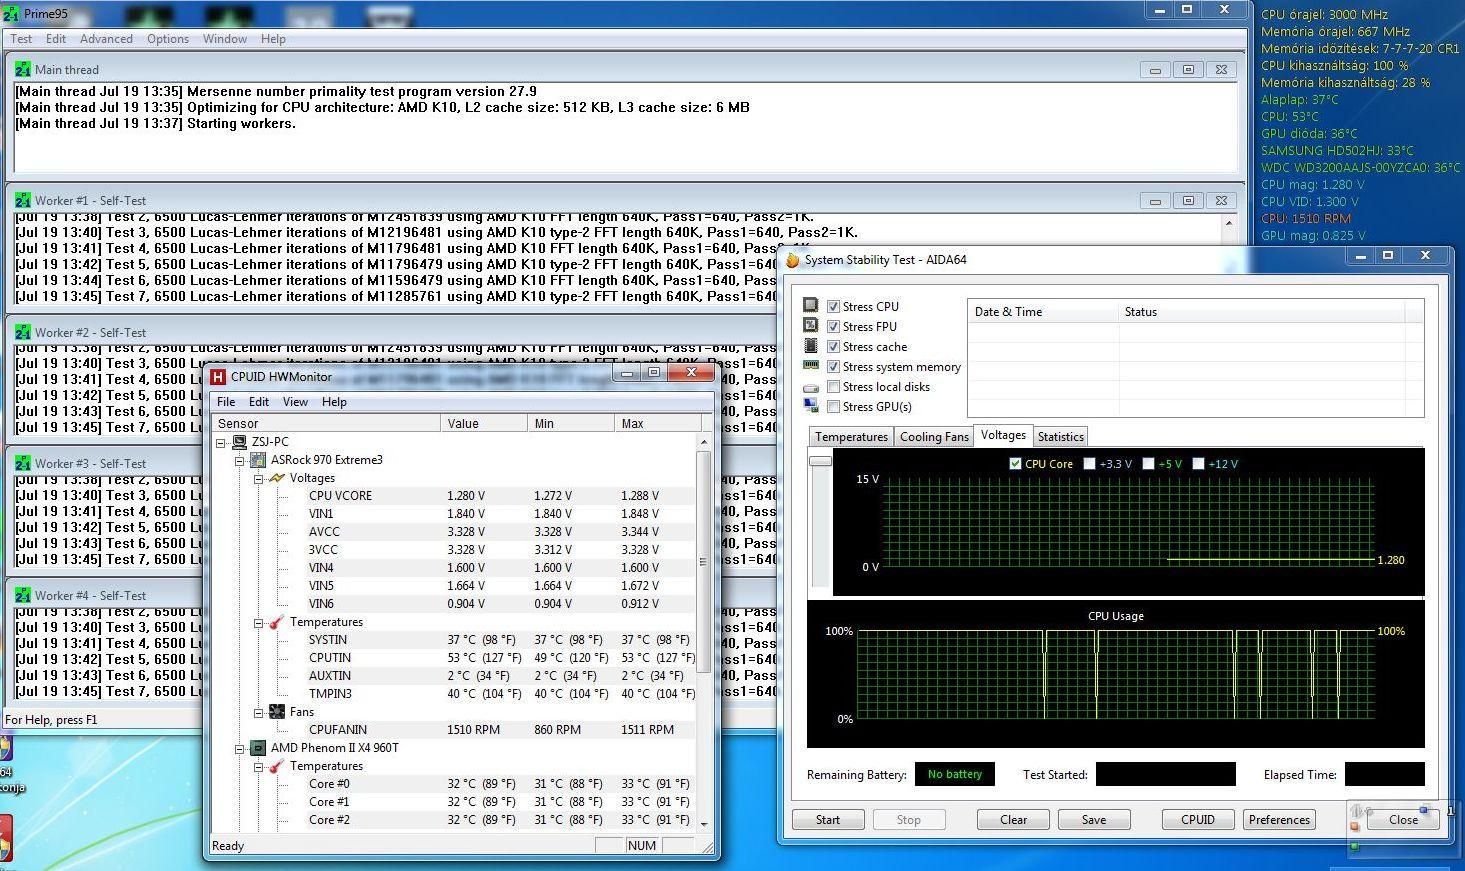Open the Advanced menu in Prime95
The width and height of the screenshot is (1465, 871).
coord(106,39)
